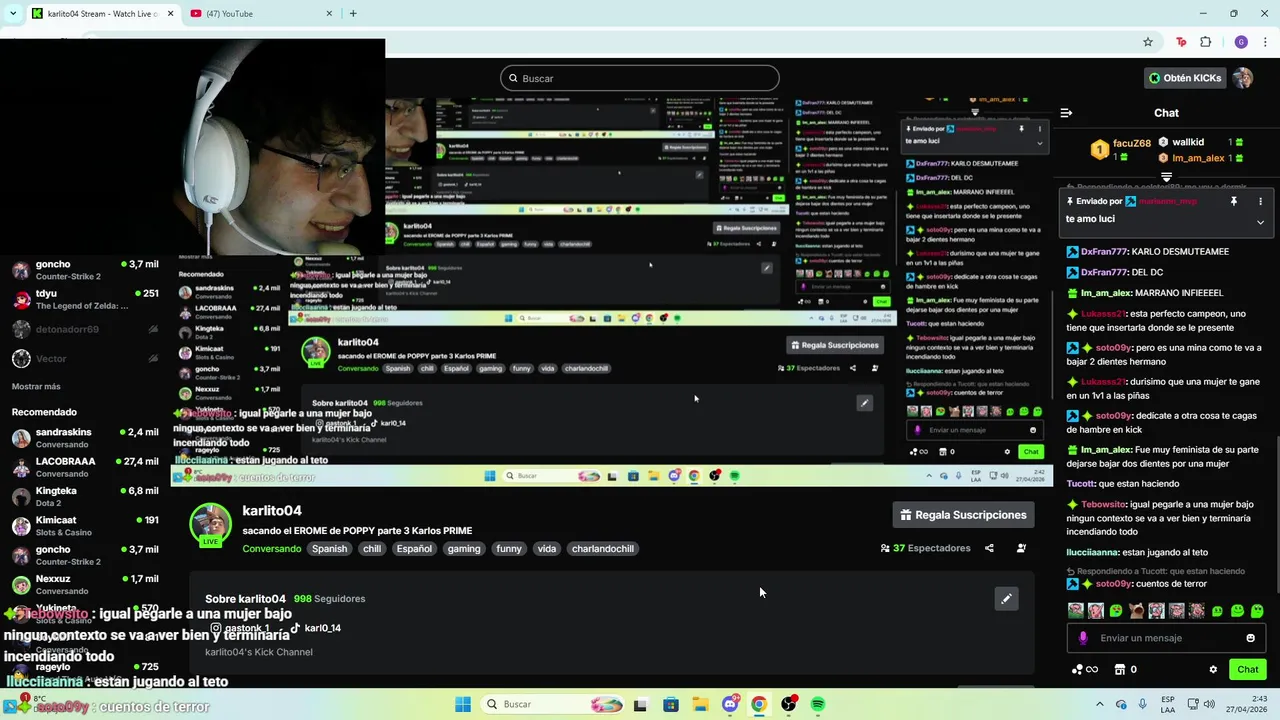Viewport: 1280px width, 720px height.
Task: Click user management icon right of share
Action: click(x=1021, y=548)
